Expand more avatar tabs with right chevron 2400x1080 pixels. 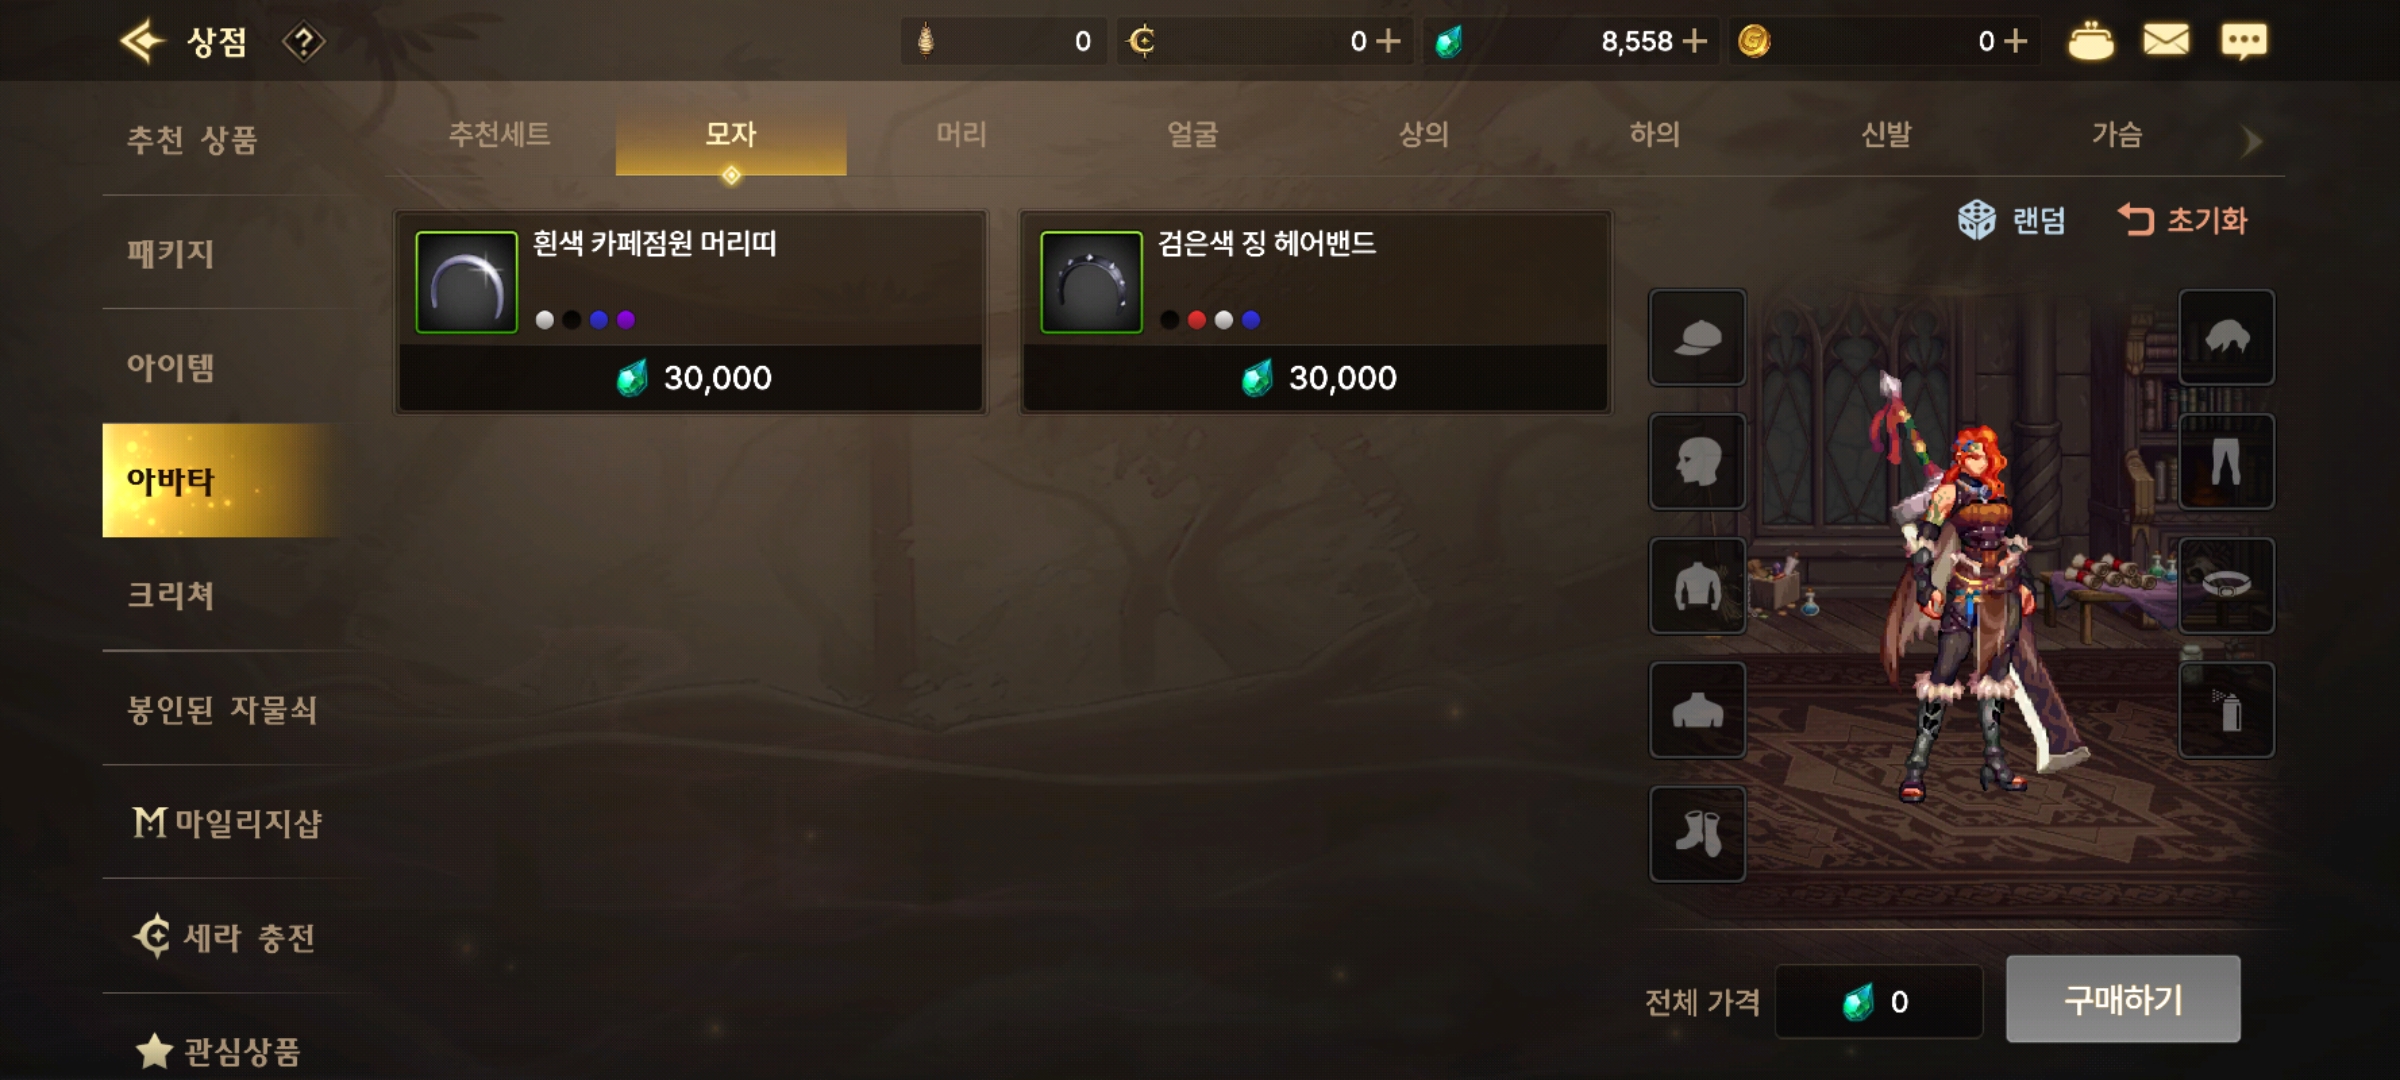2251,141
